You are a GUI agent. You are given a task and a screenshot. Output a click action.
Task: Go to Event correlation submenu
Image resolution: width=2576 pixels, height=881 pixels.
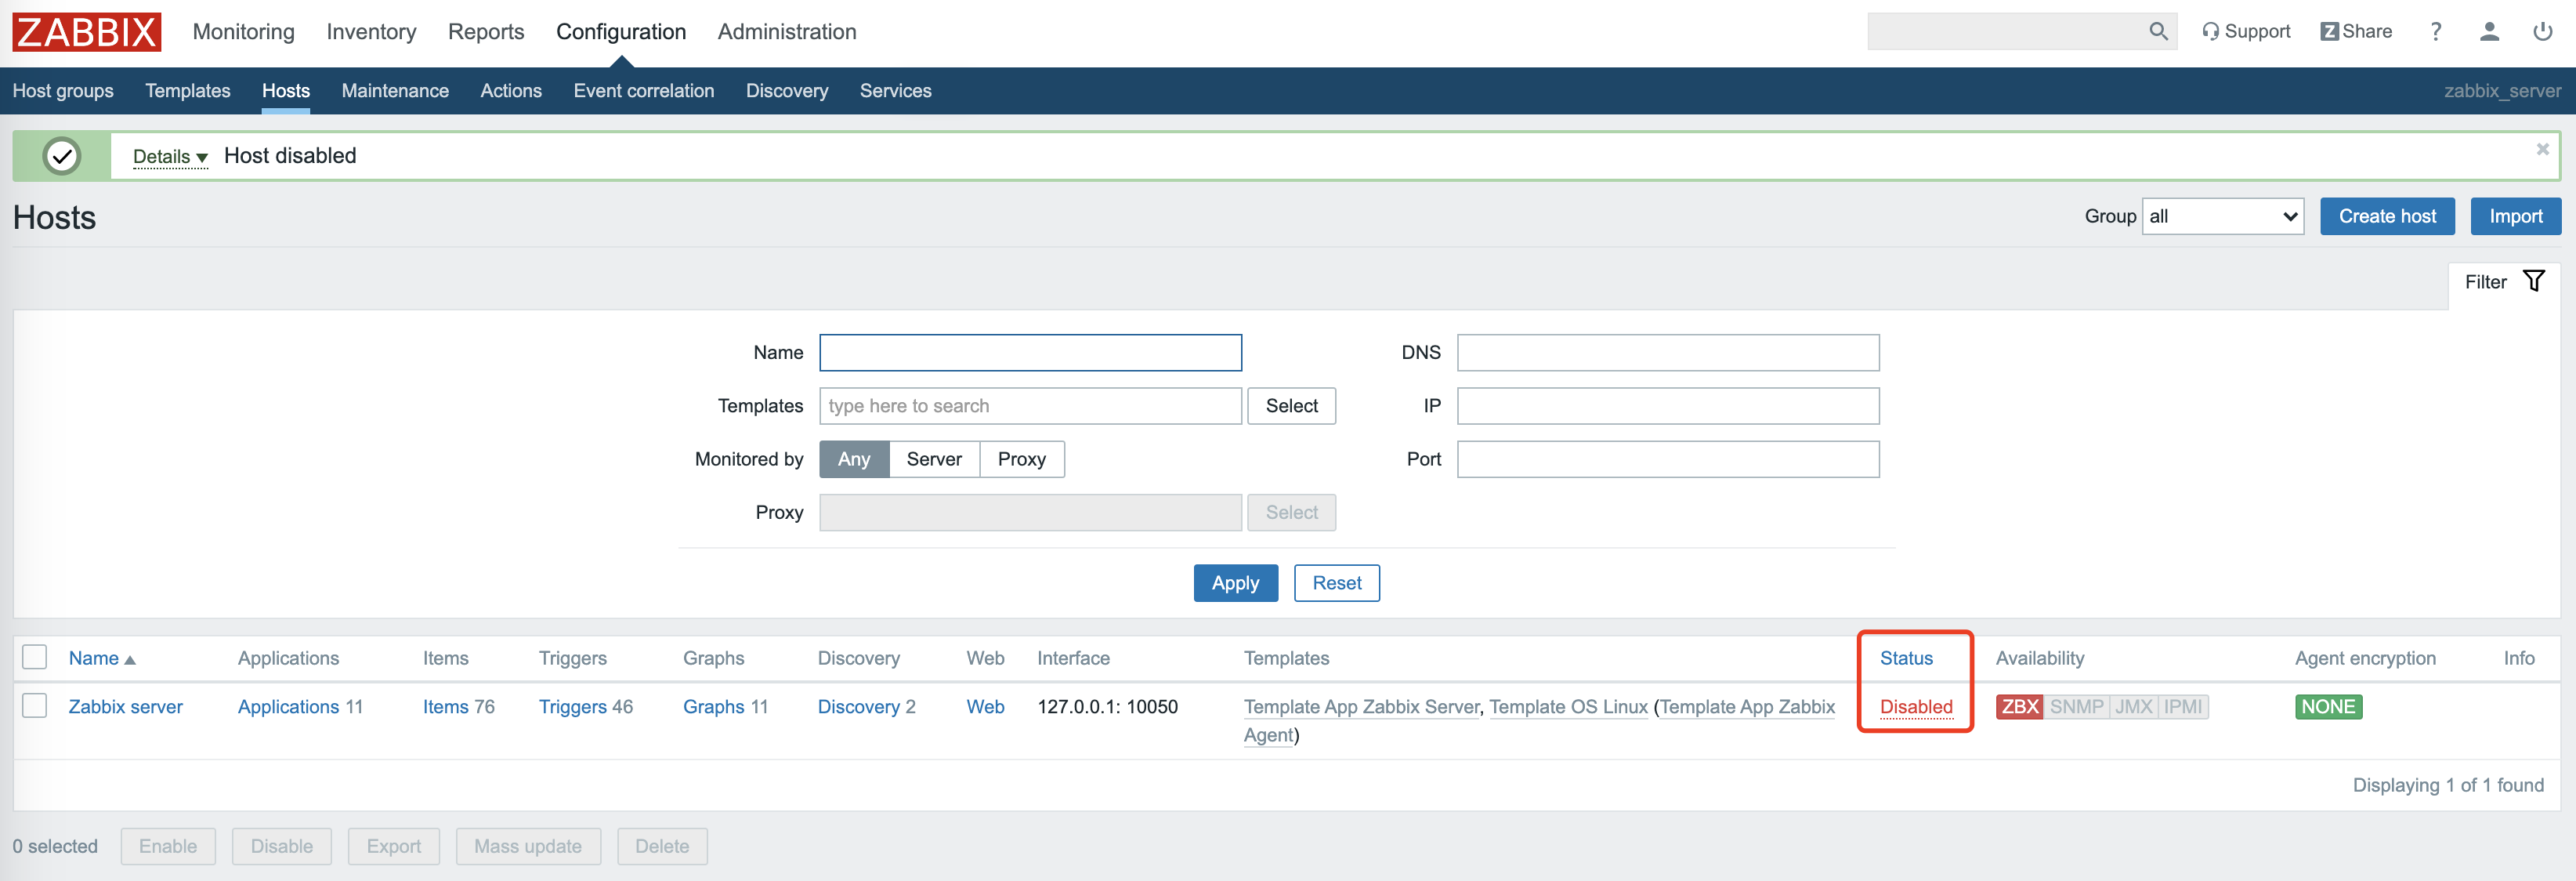click(644, 91)
